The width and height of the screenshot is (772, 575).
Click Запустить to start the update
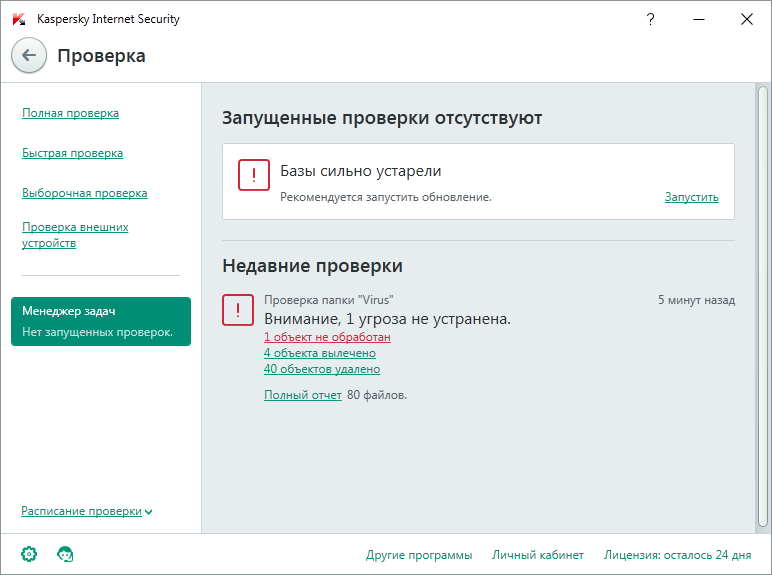(x=691, y=197)
